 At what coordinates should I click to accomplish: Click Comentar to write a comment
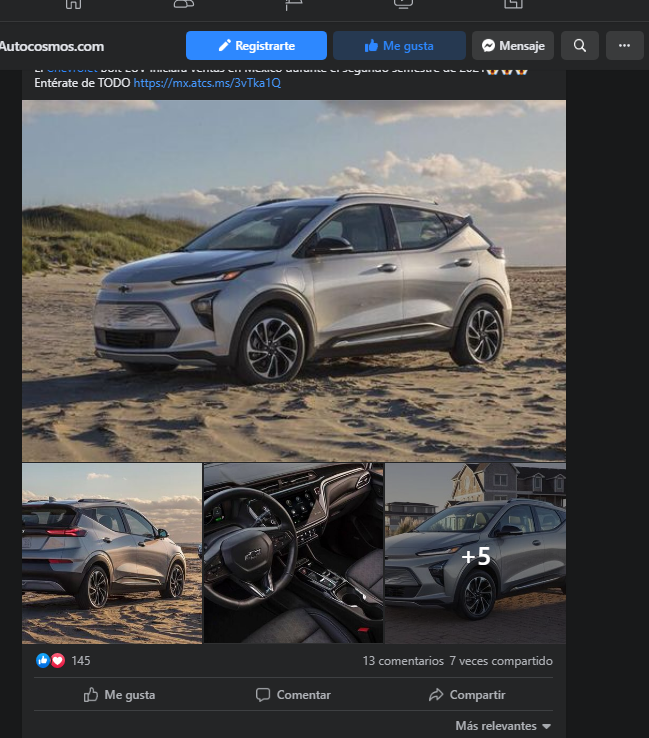(293, 695)
